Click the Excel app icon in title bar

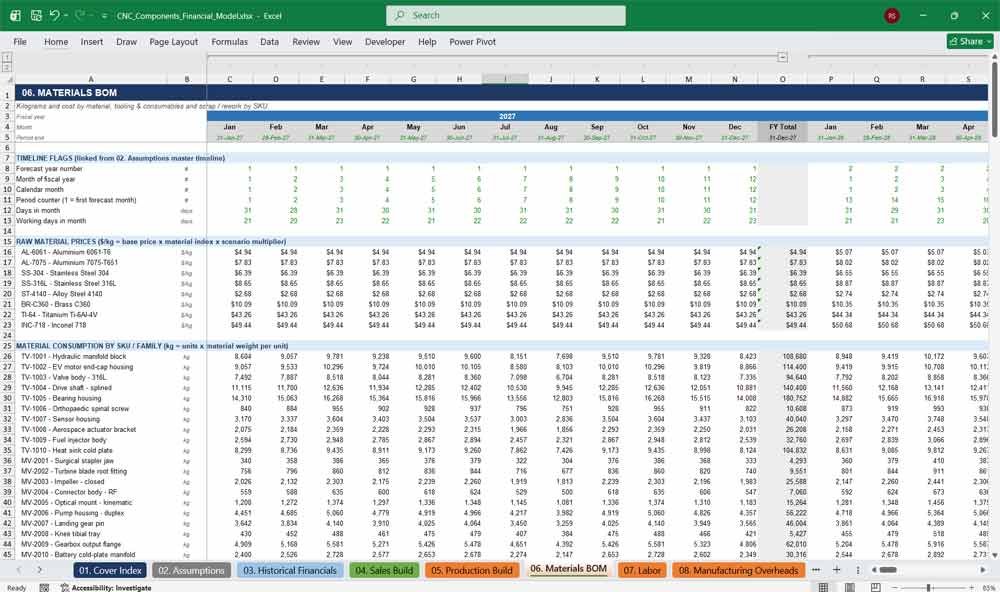point(15,15)
